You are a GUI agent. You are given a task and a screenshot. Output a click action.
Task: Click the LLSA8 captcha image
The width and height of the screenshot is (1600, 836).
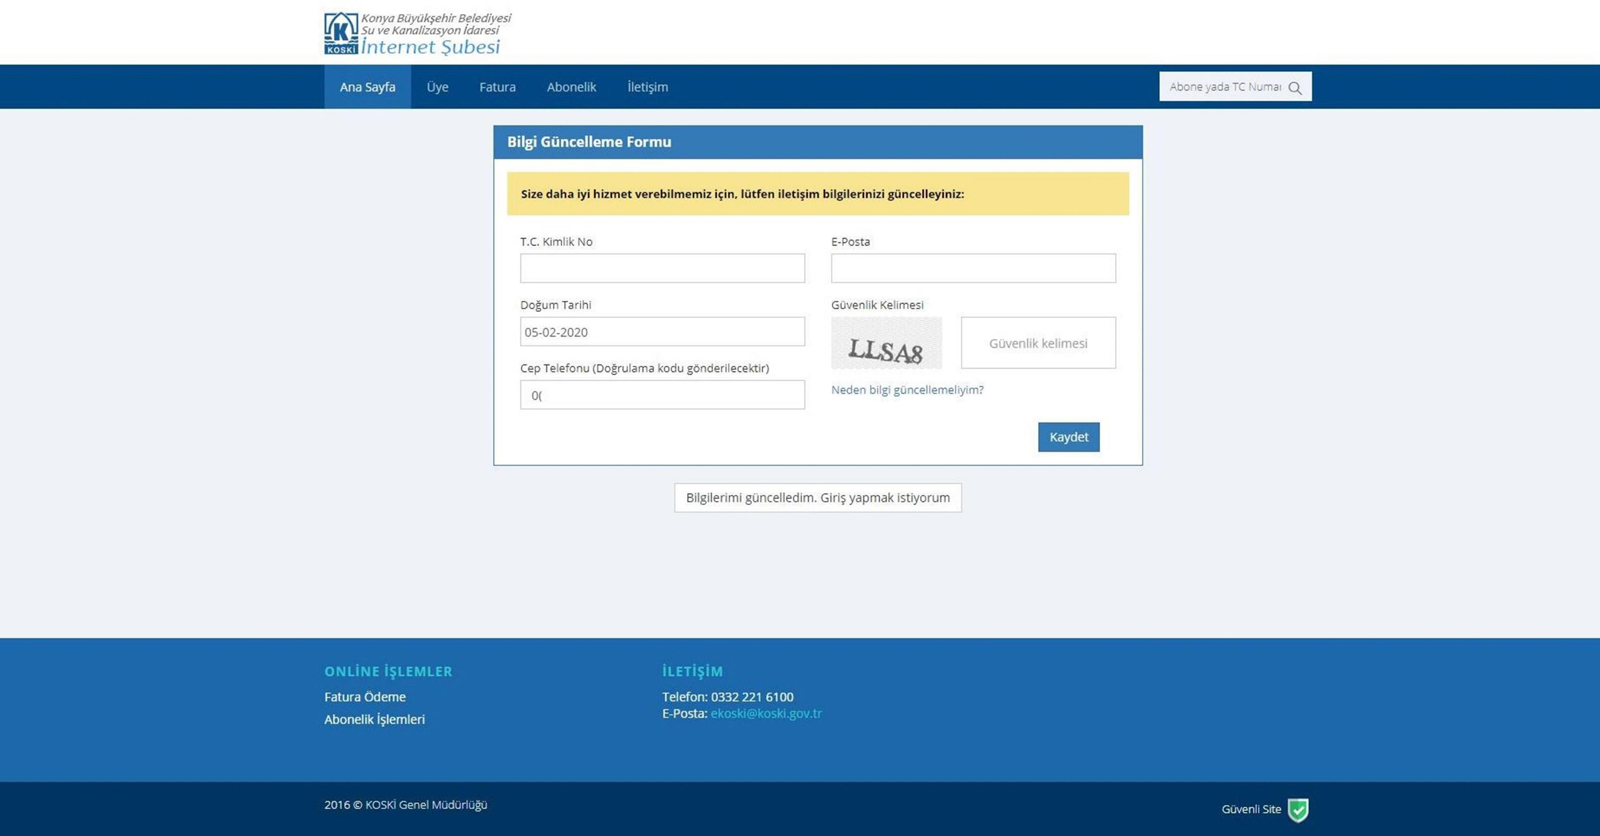click(886, 343)
